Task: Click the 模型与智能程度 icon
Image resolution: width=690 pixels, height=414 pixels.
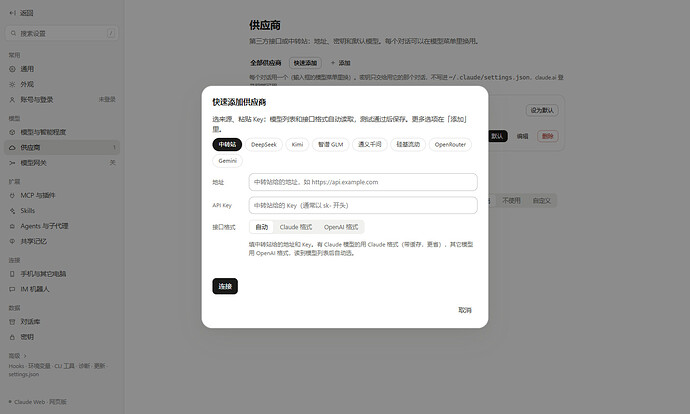Action: point(12,132)
